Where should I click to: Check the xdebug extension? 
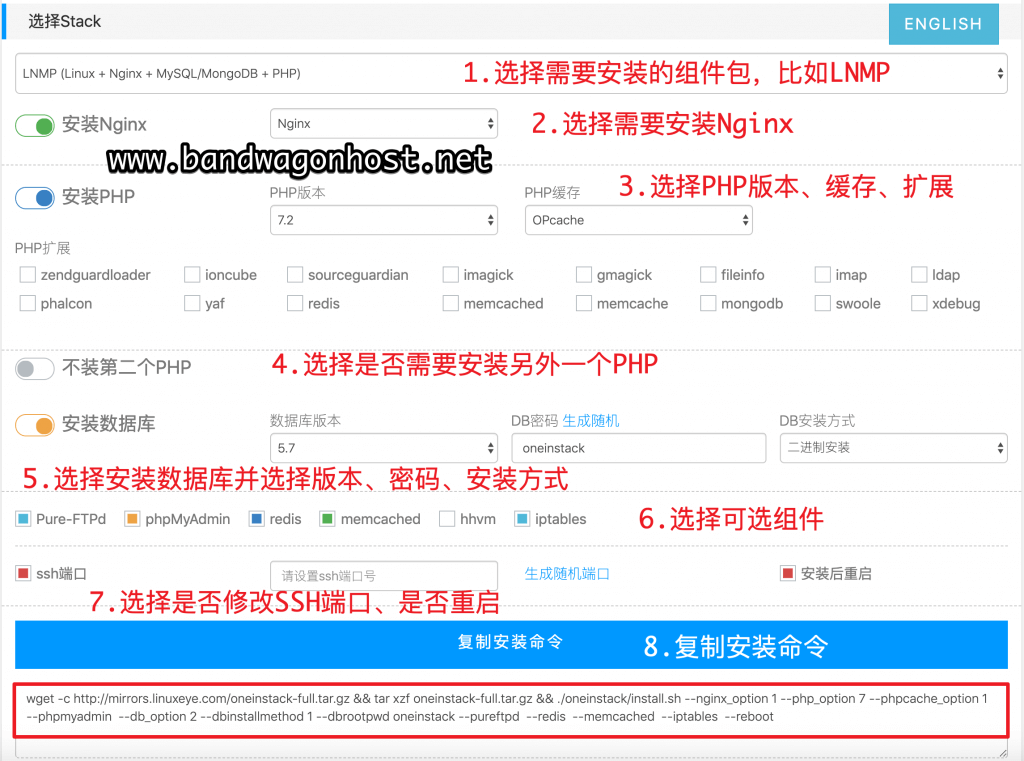(x=919, y=303)
